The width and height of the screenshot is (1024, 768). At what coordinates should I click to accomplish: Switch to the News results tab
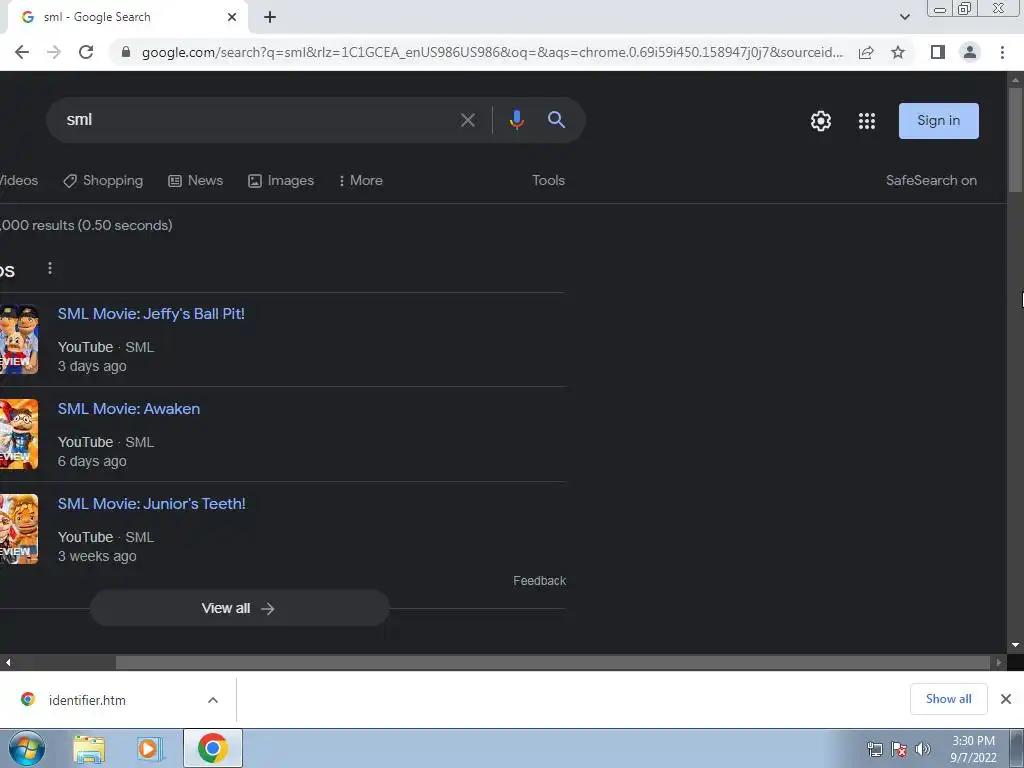tap(195, 181)
